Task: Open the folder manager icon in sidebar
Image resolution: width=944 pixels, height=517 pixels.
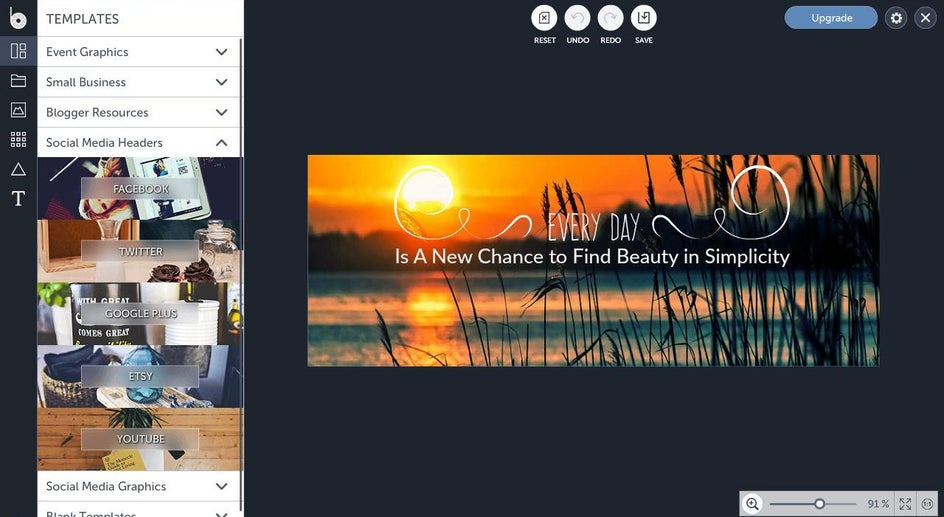Action: pyautogui.click(x=18, y=81)
